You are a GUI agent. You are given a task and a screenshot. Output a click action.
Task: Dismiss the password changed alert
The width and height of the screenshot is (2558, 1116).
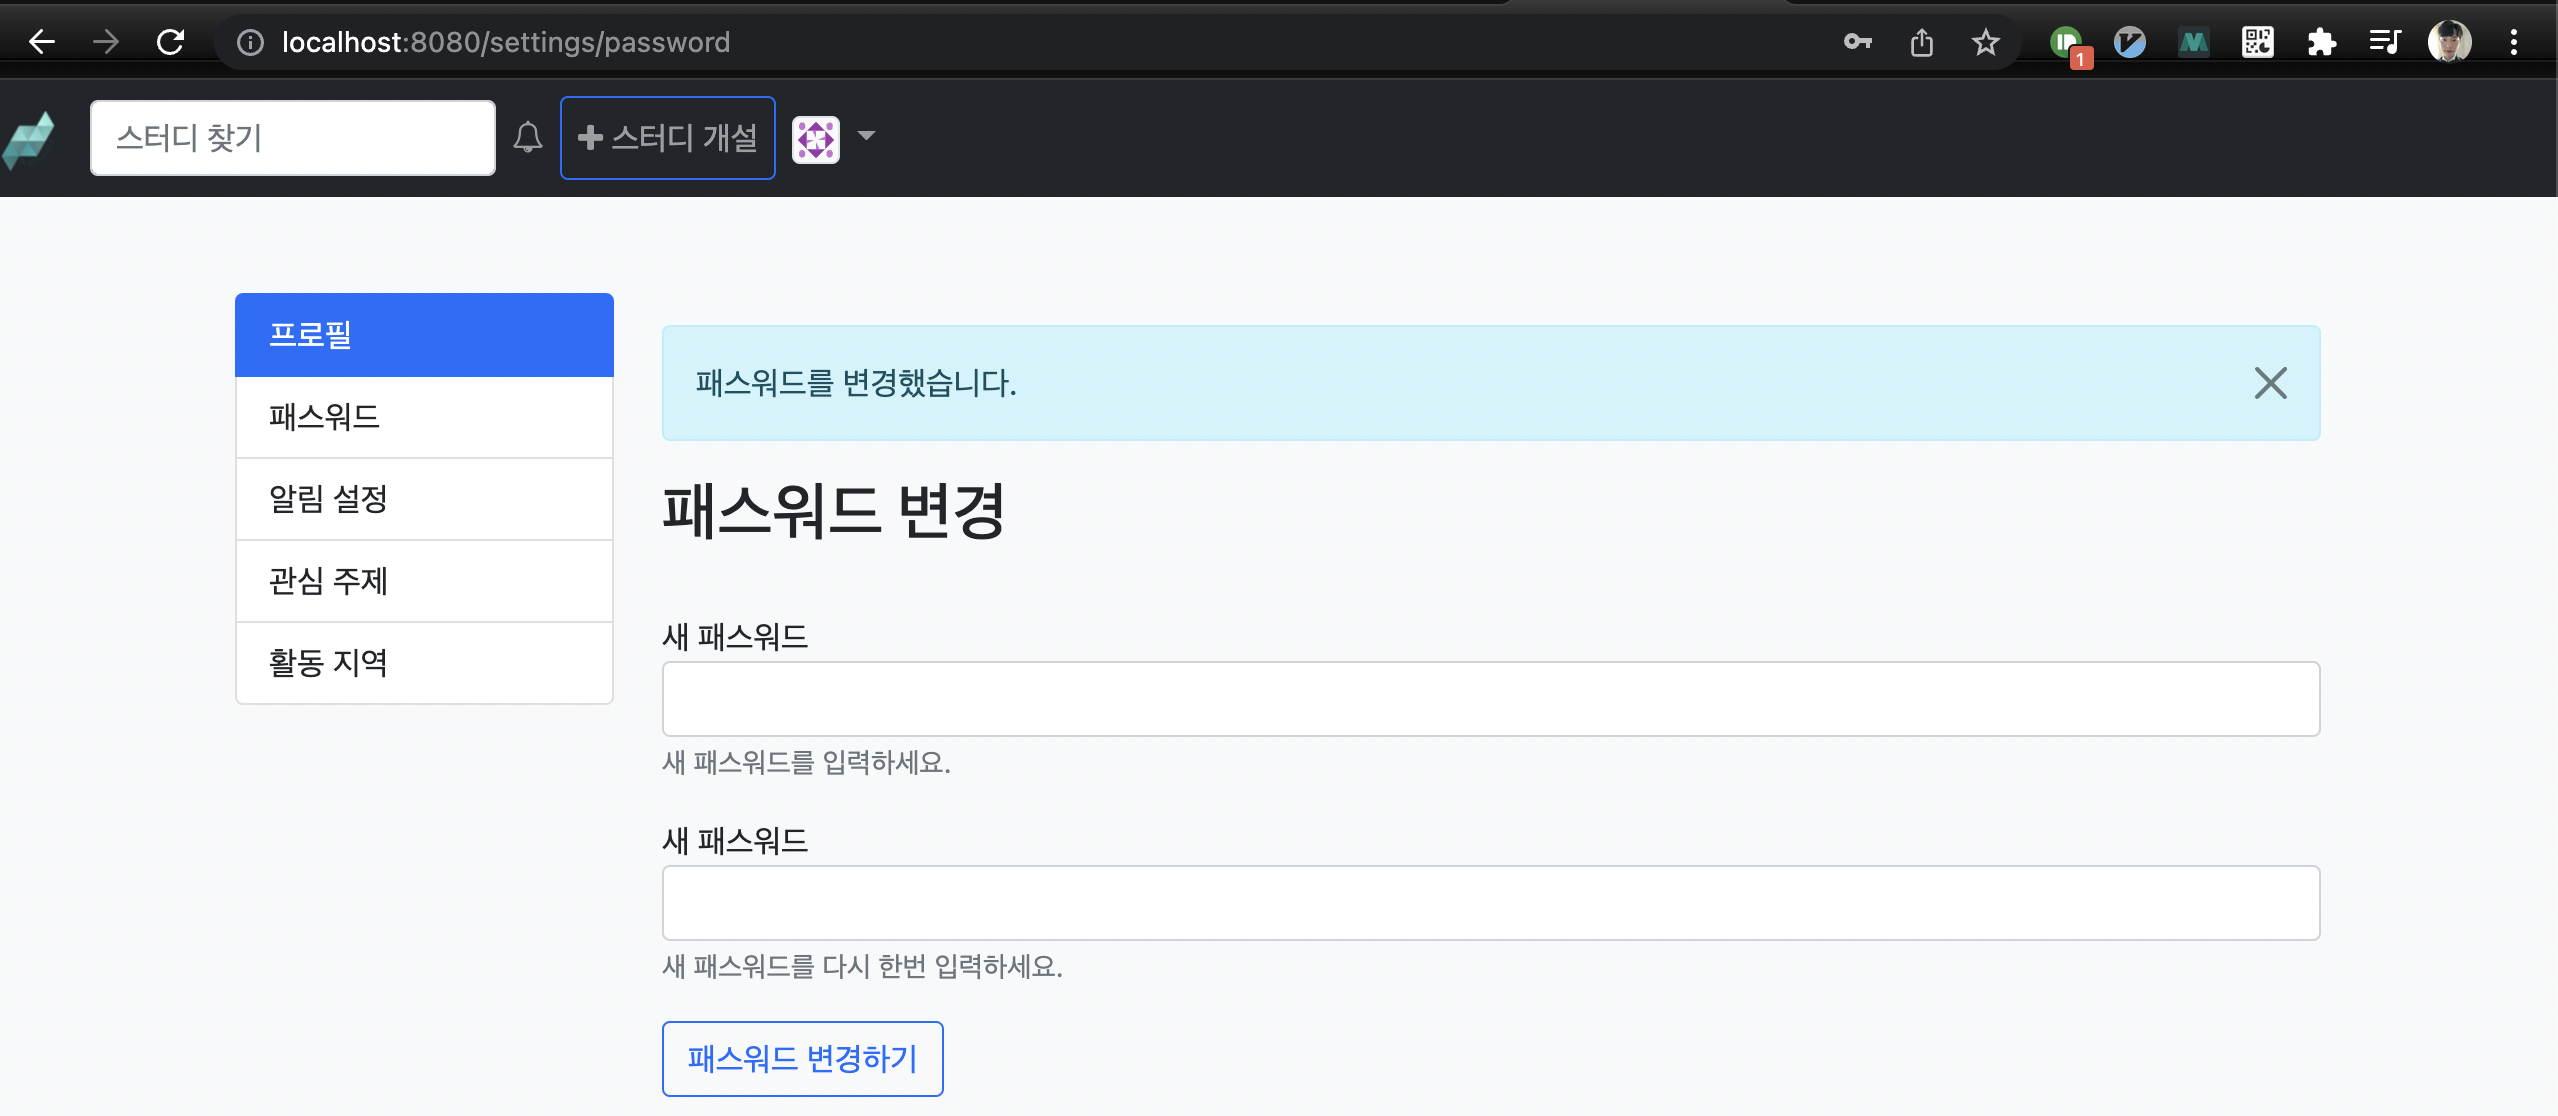[x=2270, y=383]
